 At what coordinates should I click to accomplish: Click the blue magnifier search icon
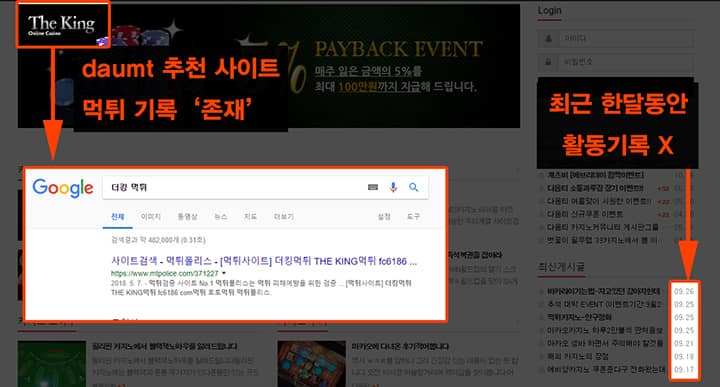414,187
